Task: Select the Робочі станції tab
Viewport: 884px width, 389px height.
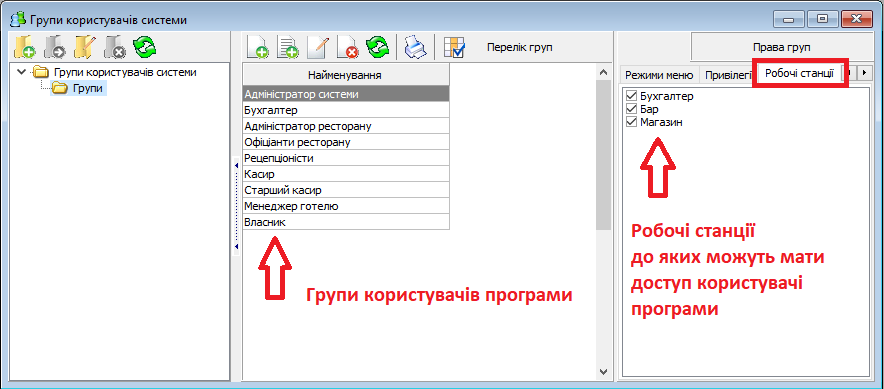Action: pos(799,74)
